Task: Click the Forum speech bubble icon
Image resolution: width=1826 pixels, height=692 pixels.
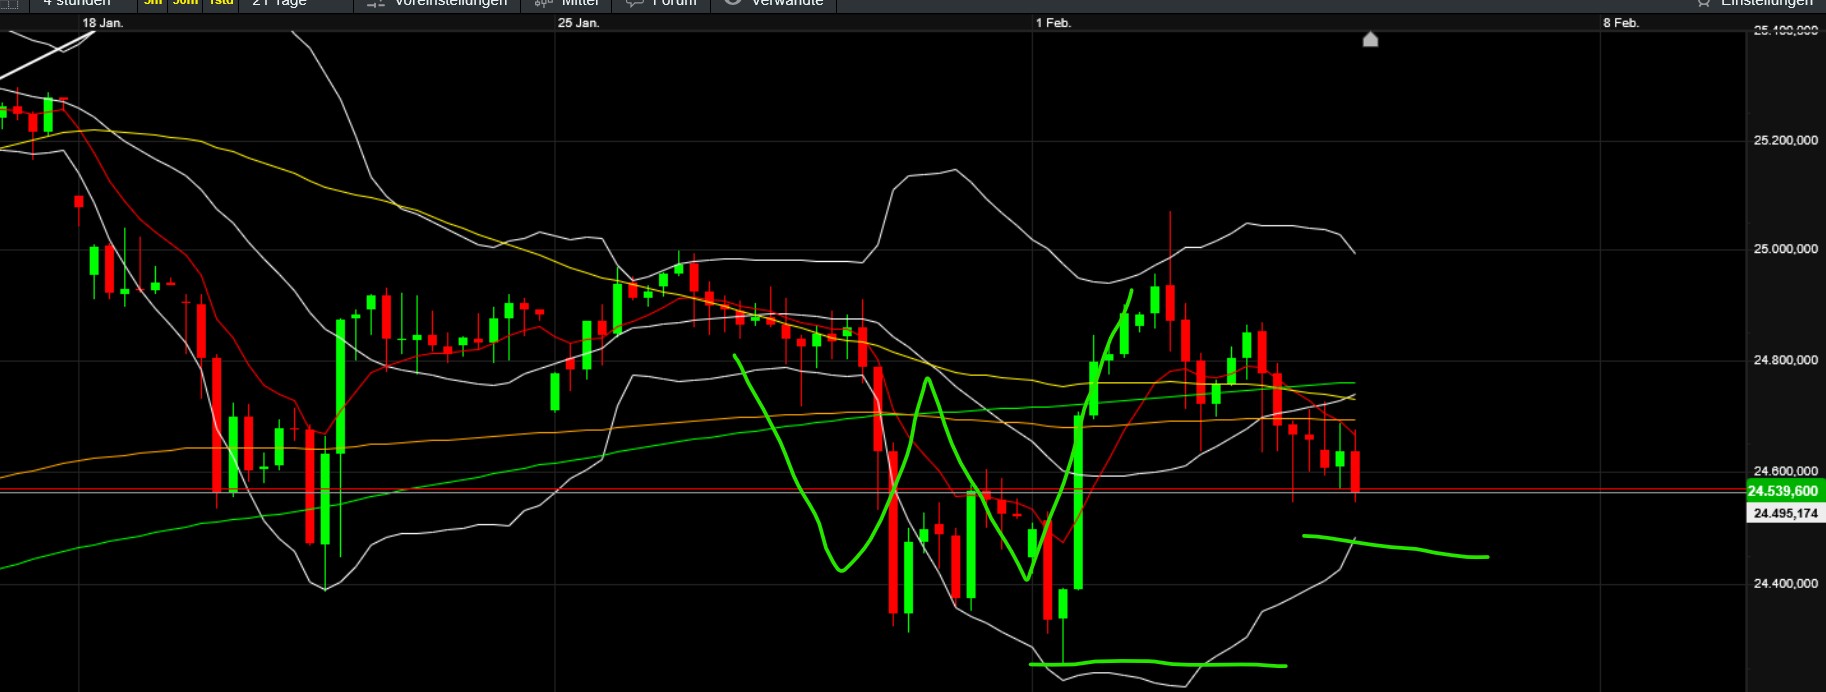Action: [634, 3]
